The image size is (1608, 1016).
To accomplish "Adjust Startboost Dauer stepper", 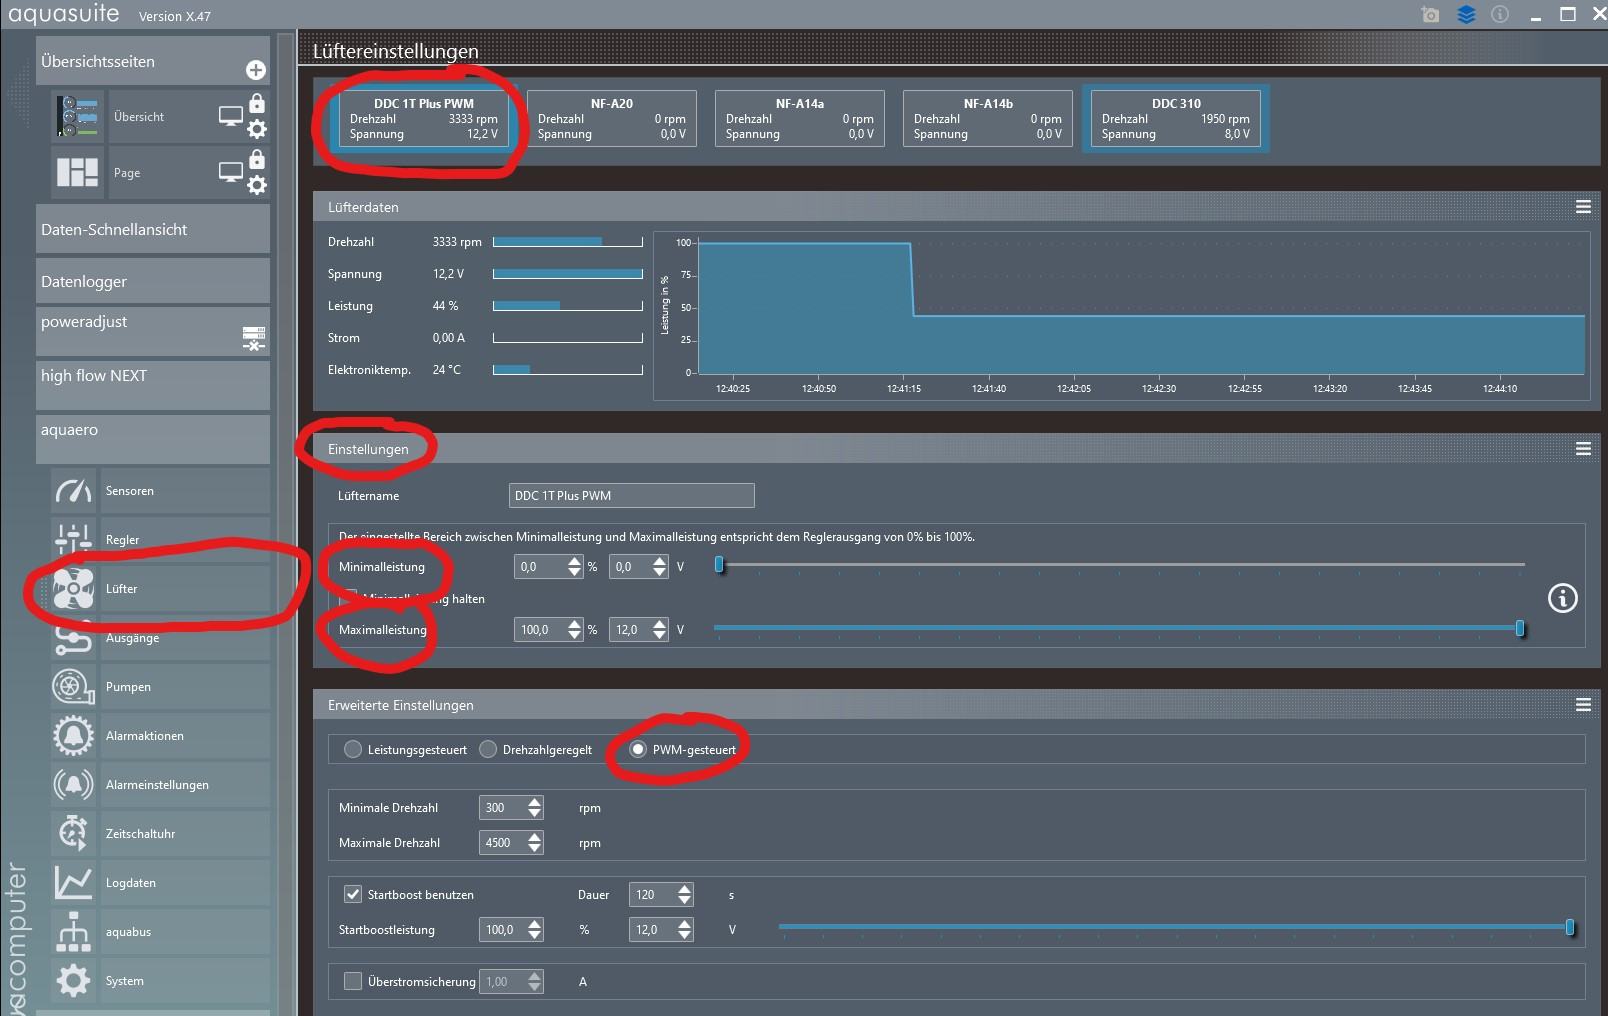I will 684,895.
